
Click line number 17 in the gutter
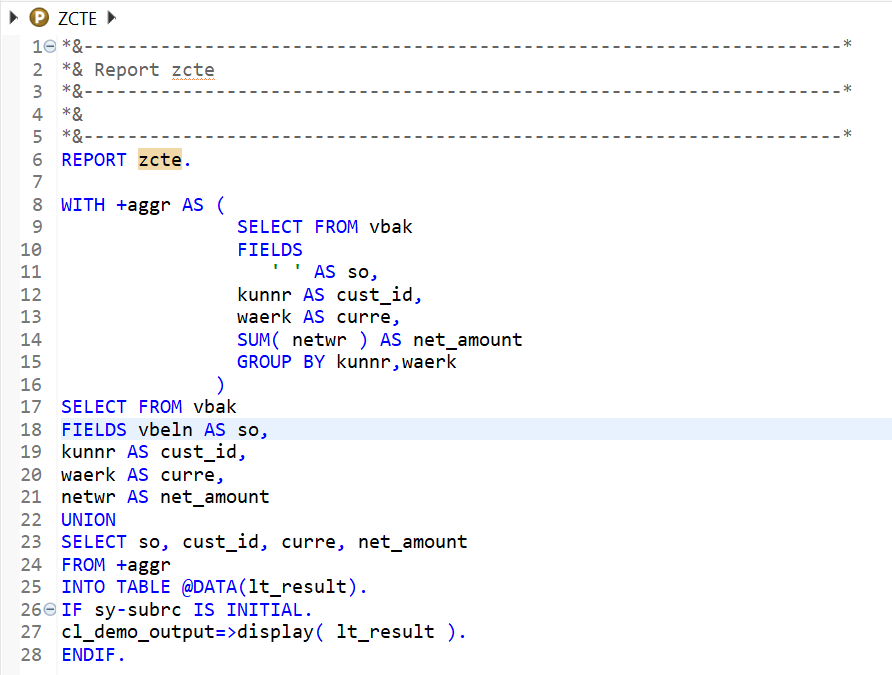(x=31, y=407)
